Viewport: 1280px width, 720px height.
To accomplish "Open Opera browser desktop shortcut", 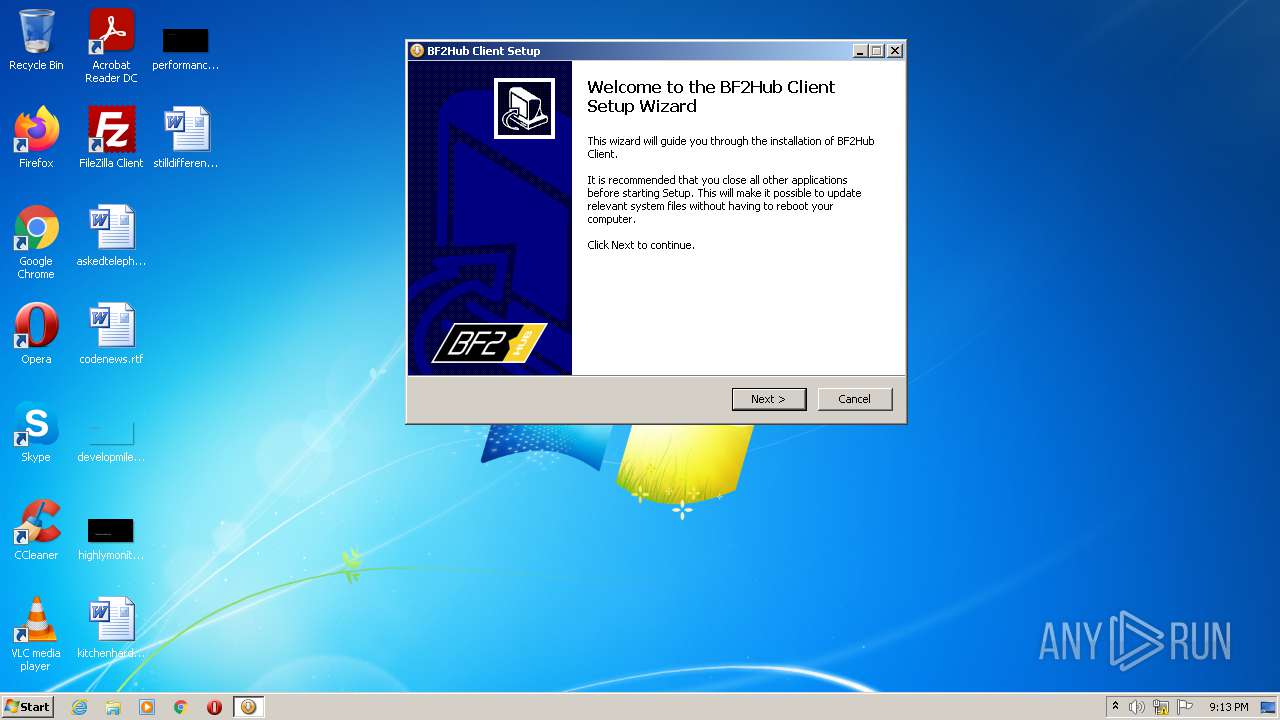I will click(x=36, y=334).
